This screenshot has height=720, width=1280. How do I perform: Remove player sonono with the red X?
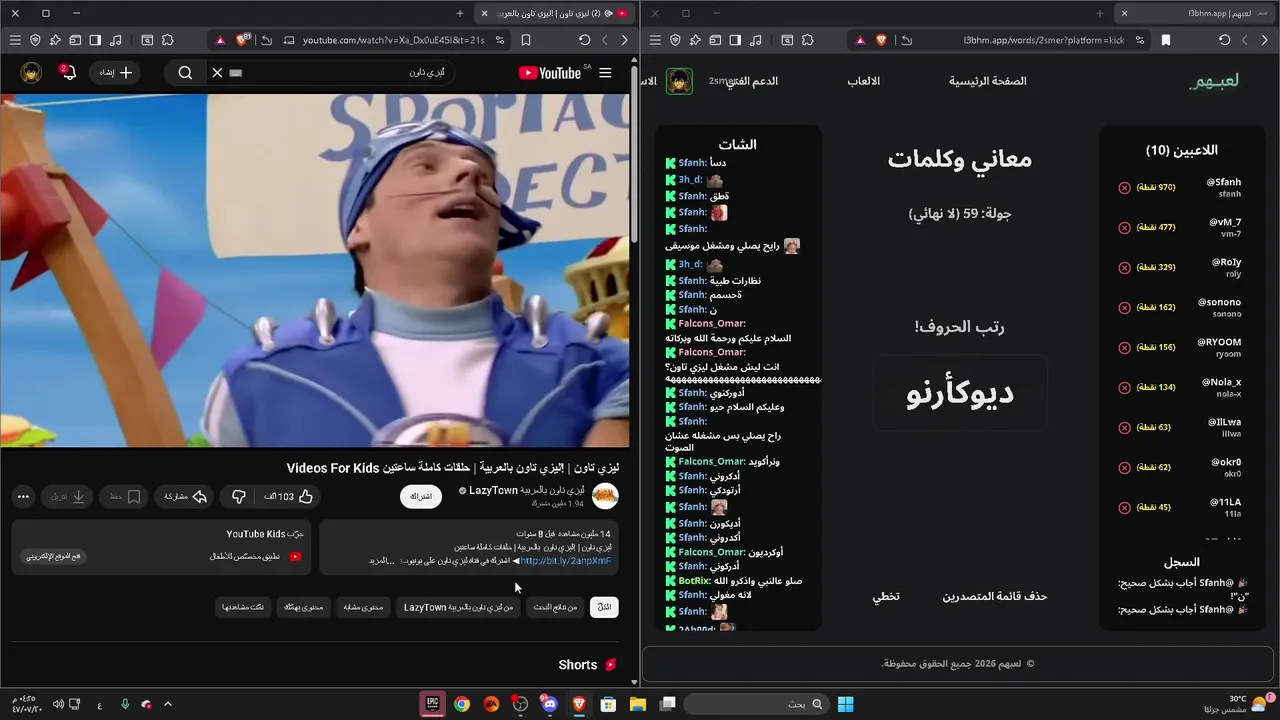pyautogui.click(x=1124, y=308)
